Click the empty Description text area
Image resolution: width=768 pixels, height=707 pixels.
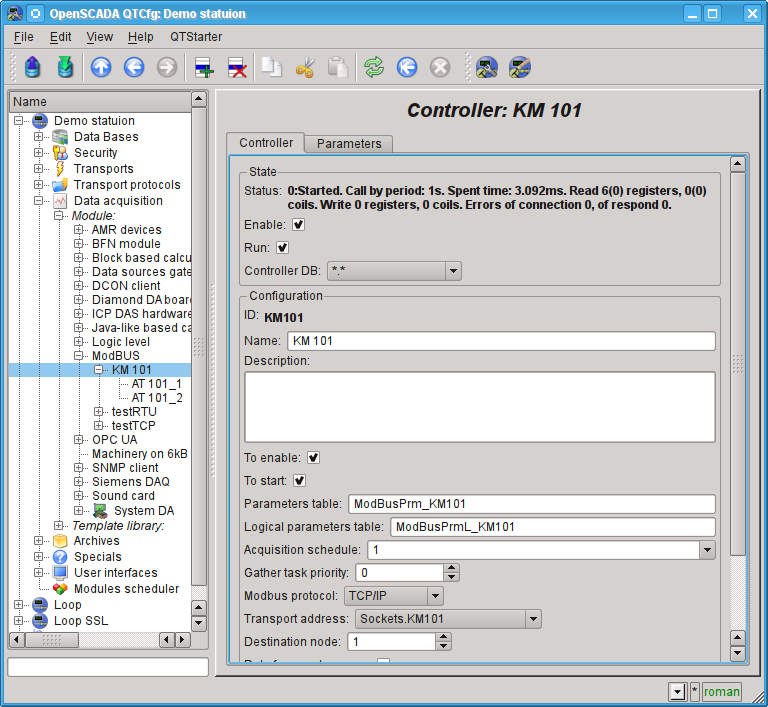(x=480, y=407)
